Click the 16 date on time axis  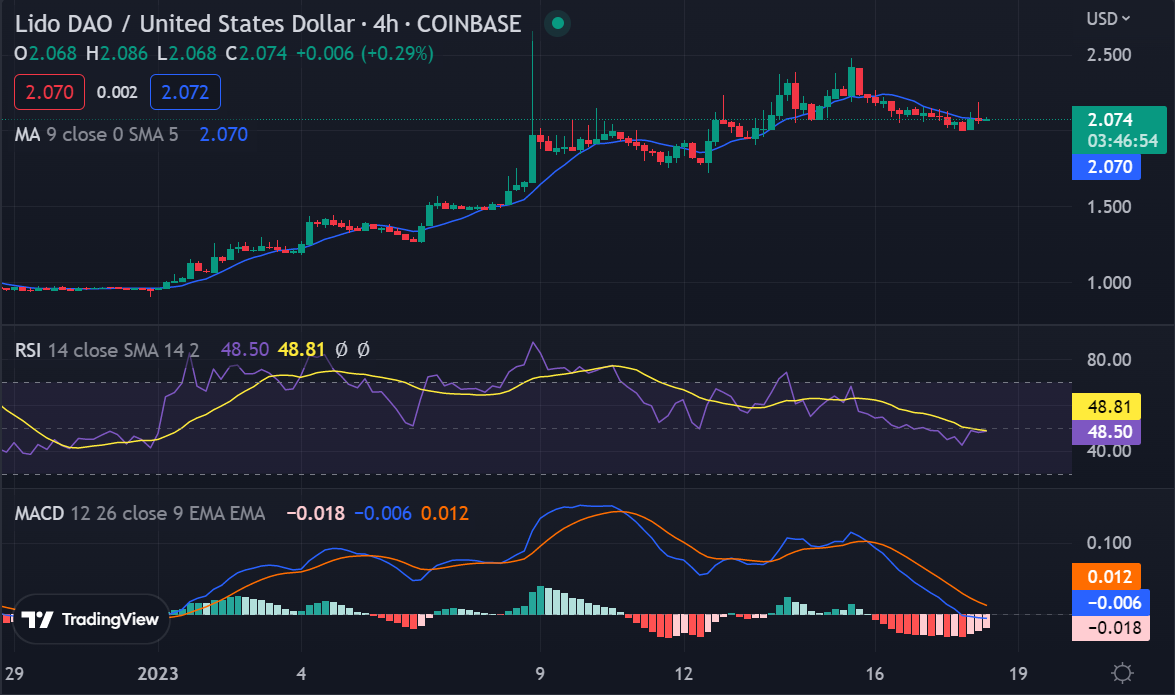point(875,672)
